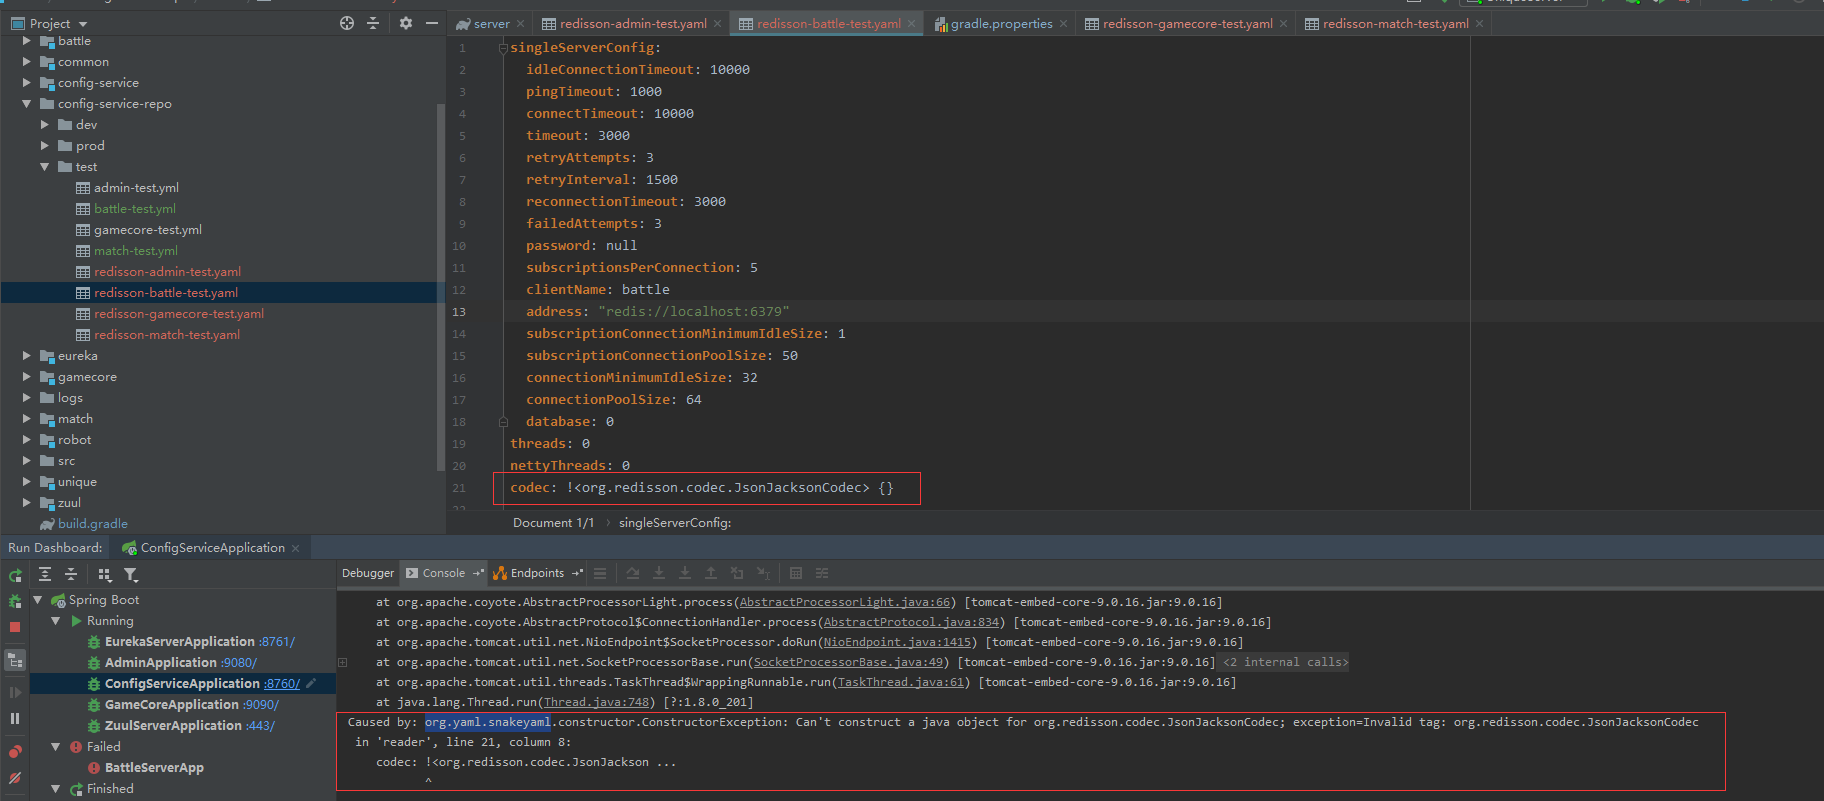
Task: Click the tree layout icon in run sidebar
Action: 15,660
